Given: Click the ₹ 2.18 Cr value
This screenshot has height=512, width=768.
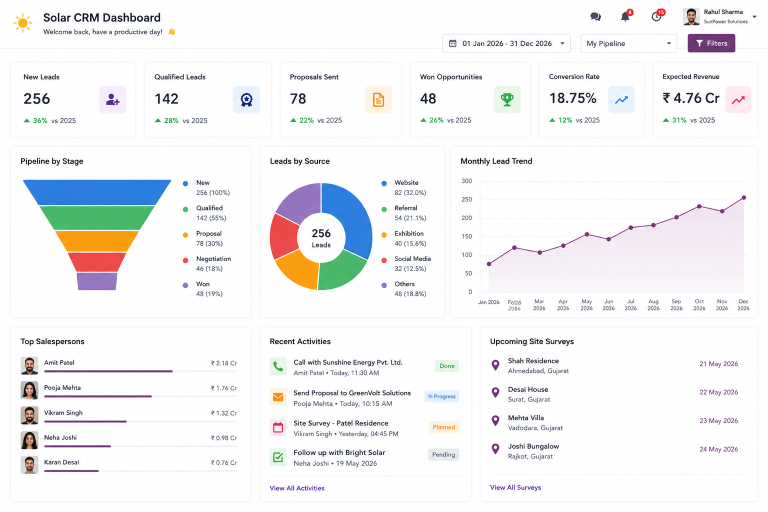Looking at the screenshot, I should (224, 363).
